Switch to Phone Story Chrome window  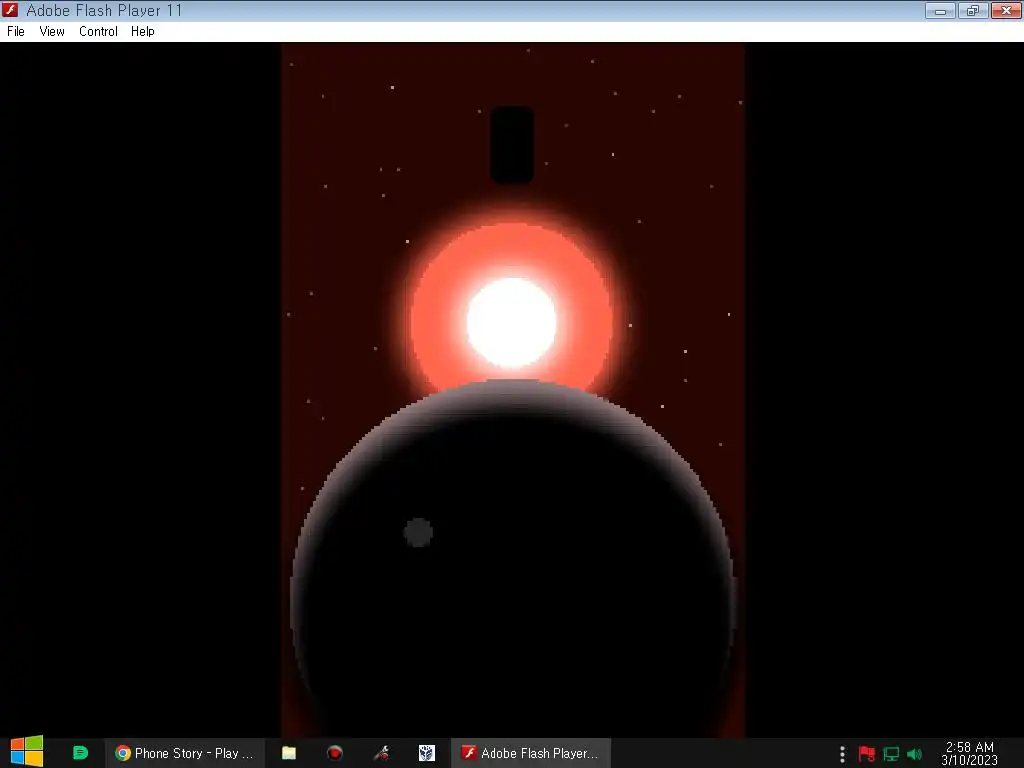pyautogui.click(x=184, y=753)
